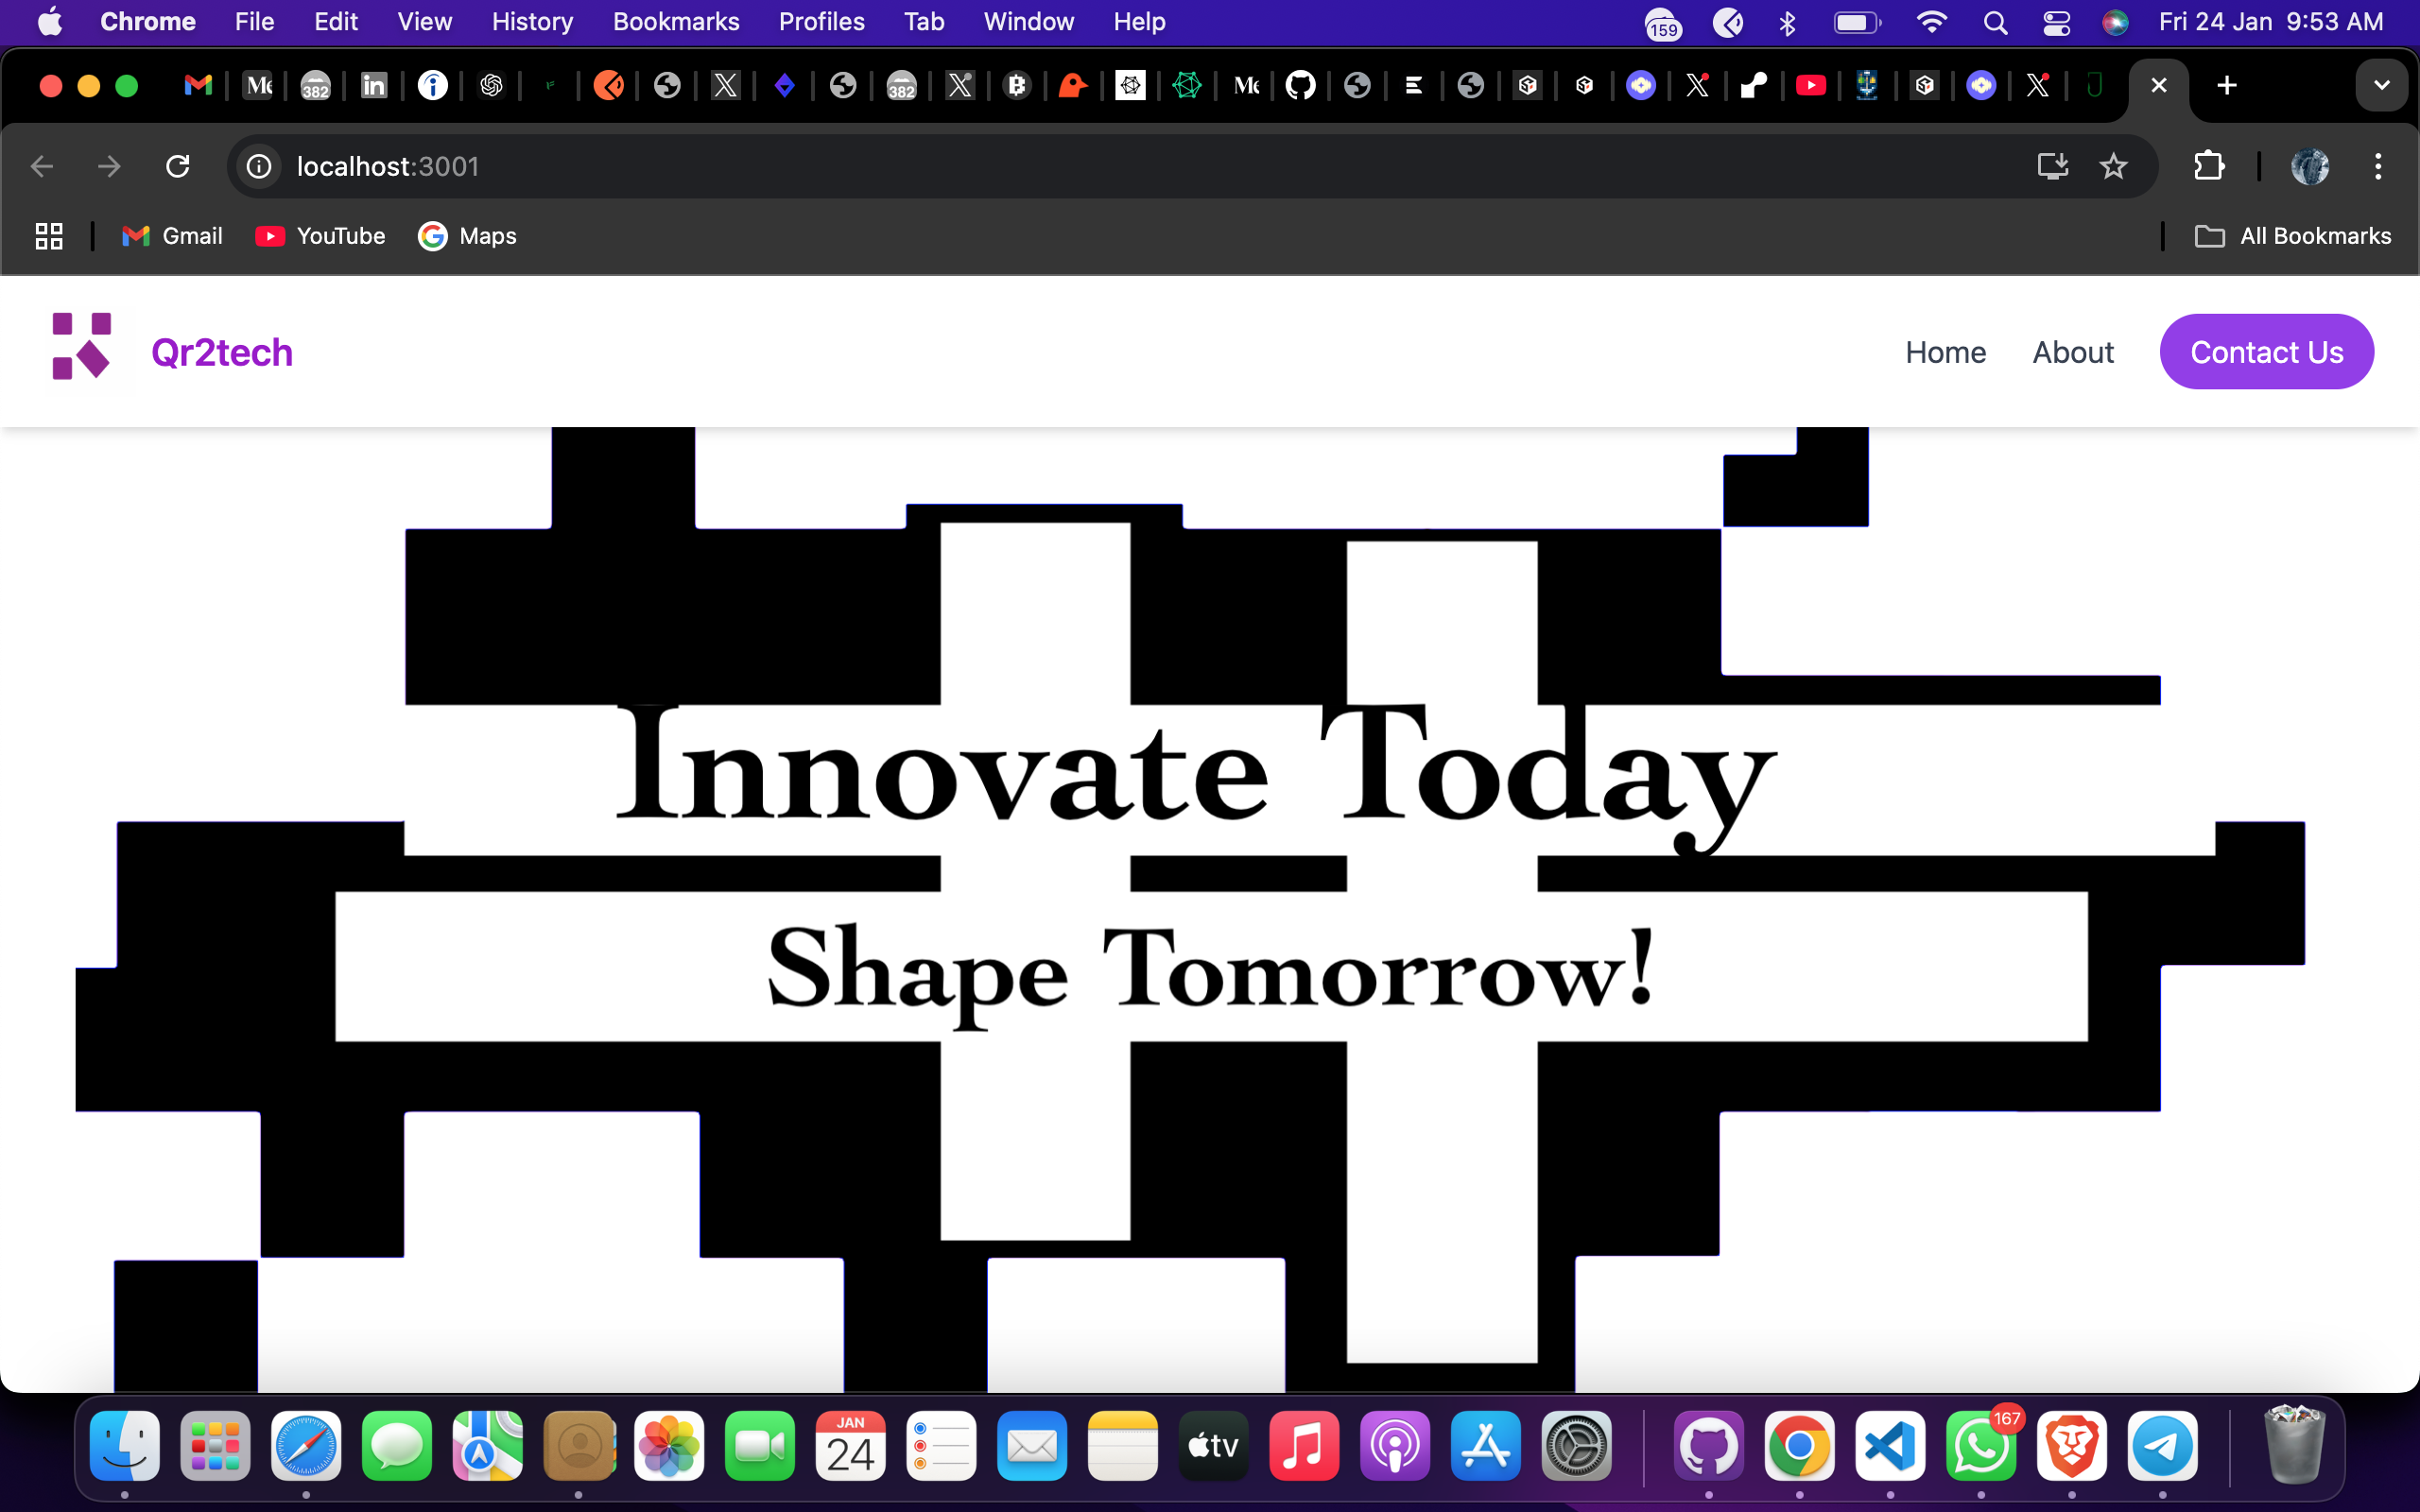Image resolution: width=2420 pixels, height=1512 pixels.
Task: Open the X pinned tab
Action: point(726,86)
